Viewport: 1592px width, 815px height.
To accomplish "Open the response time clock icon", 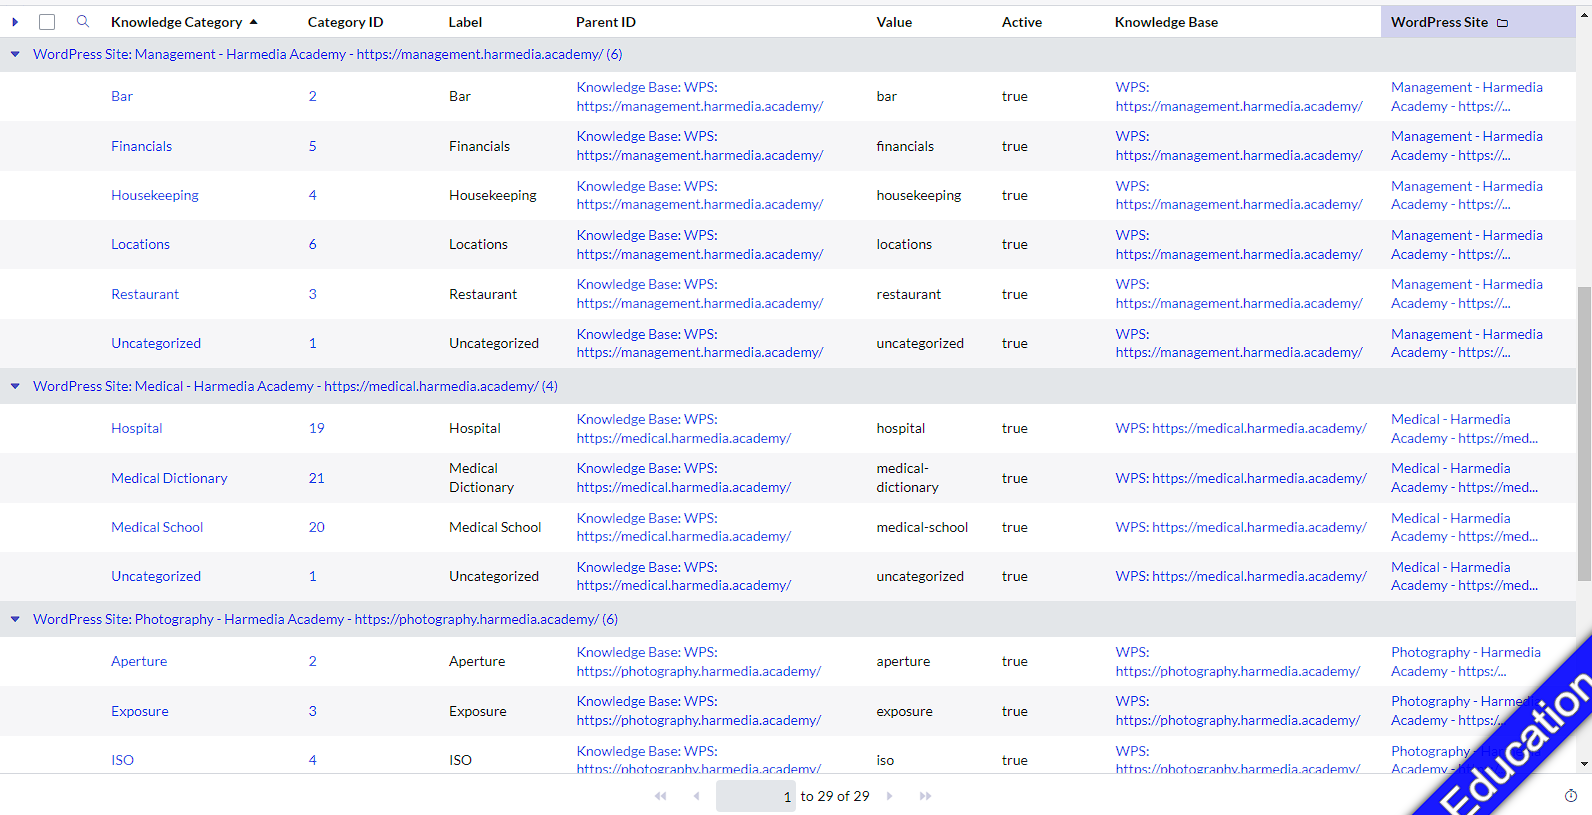I will point(1570,796).
